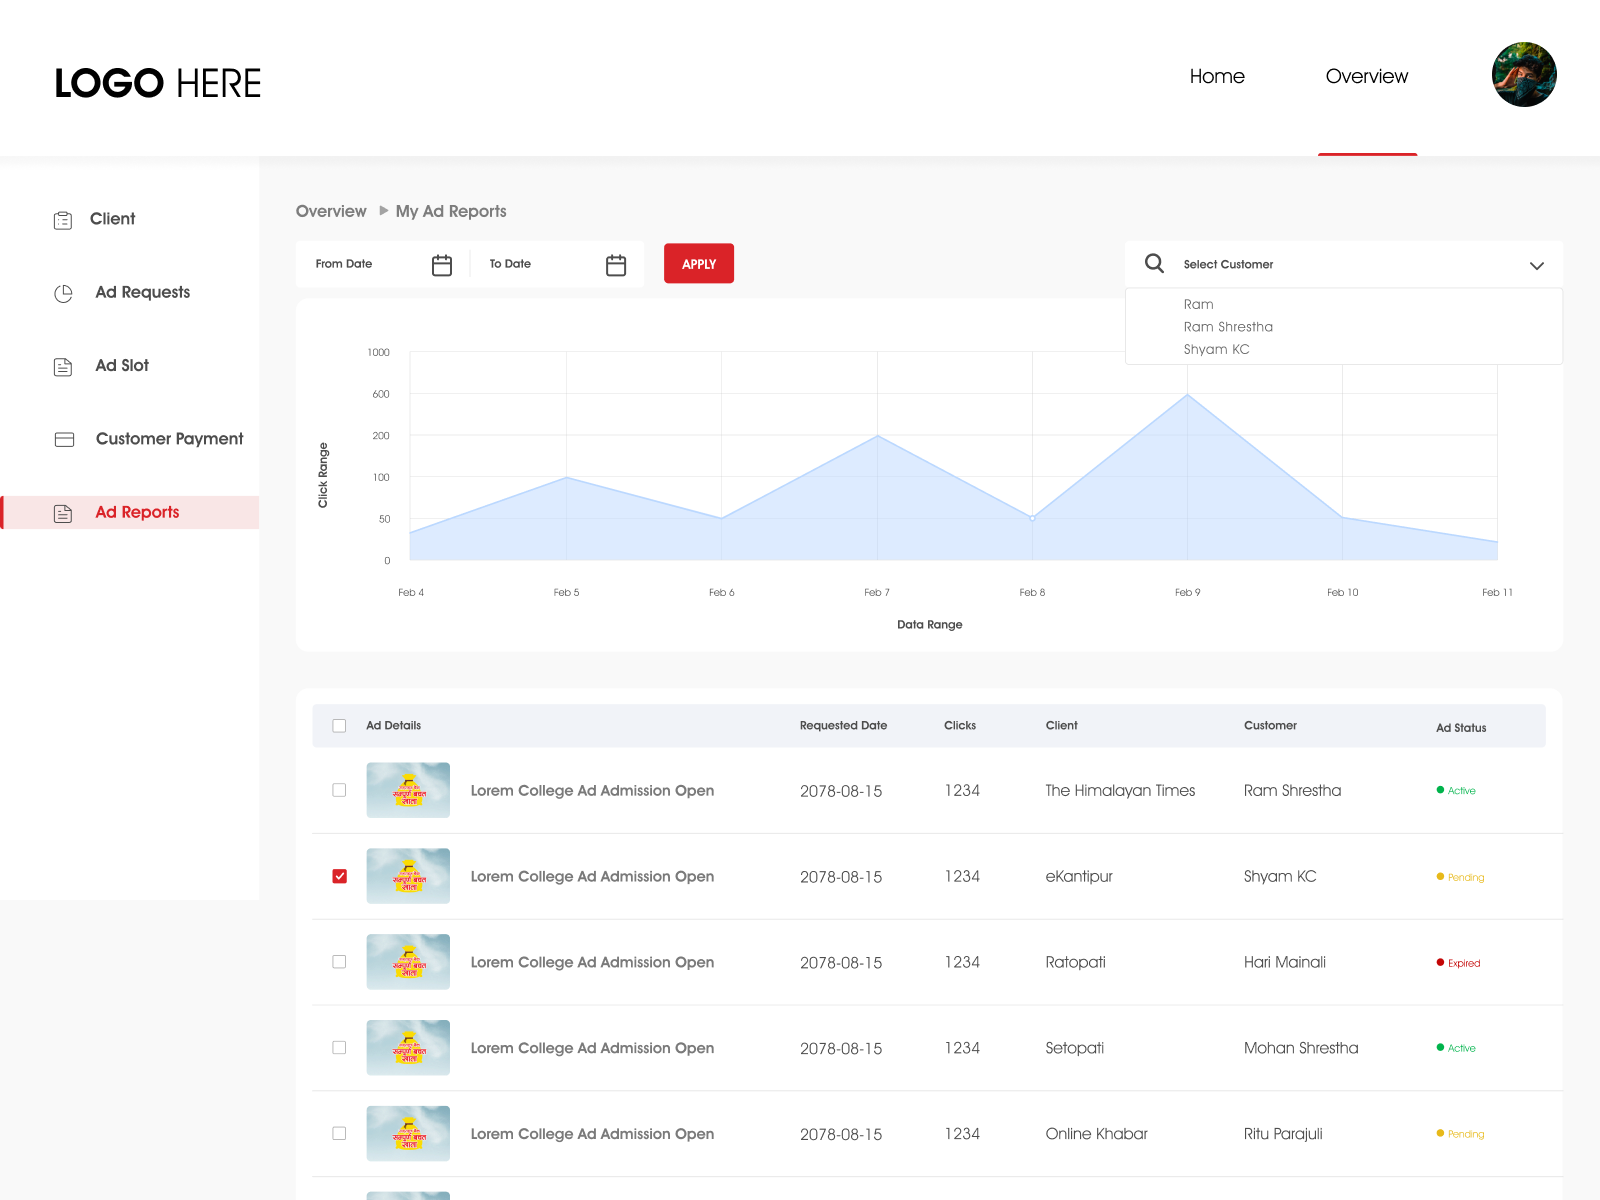Screen dimensions: 1600x1200
Task: Choose Ram Shrestha in the customer list
Action: click(x=1228, y=326)
